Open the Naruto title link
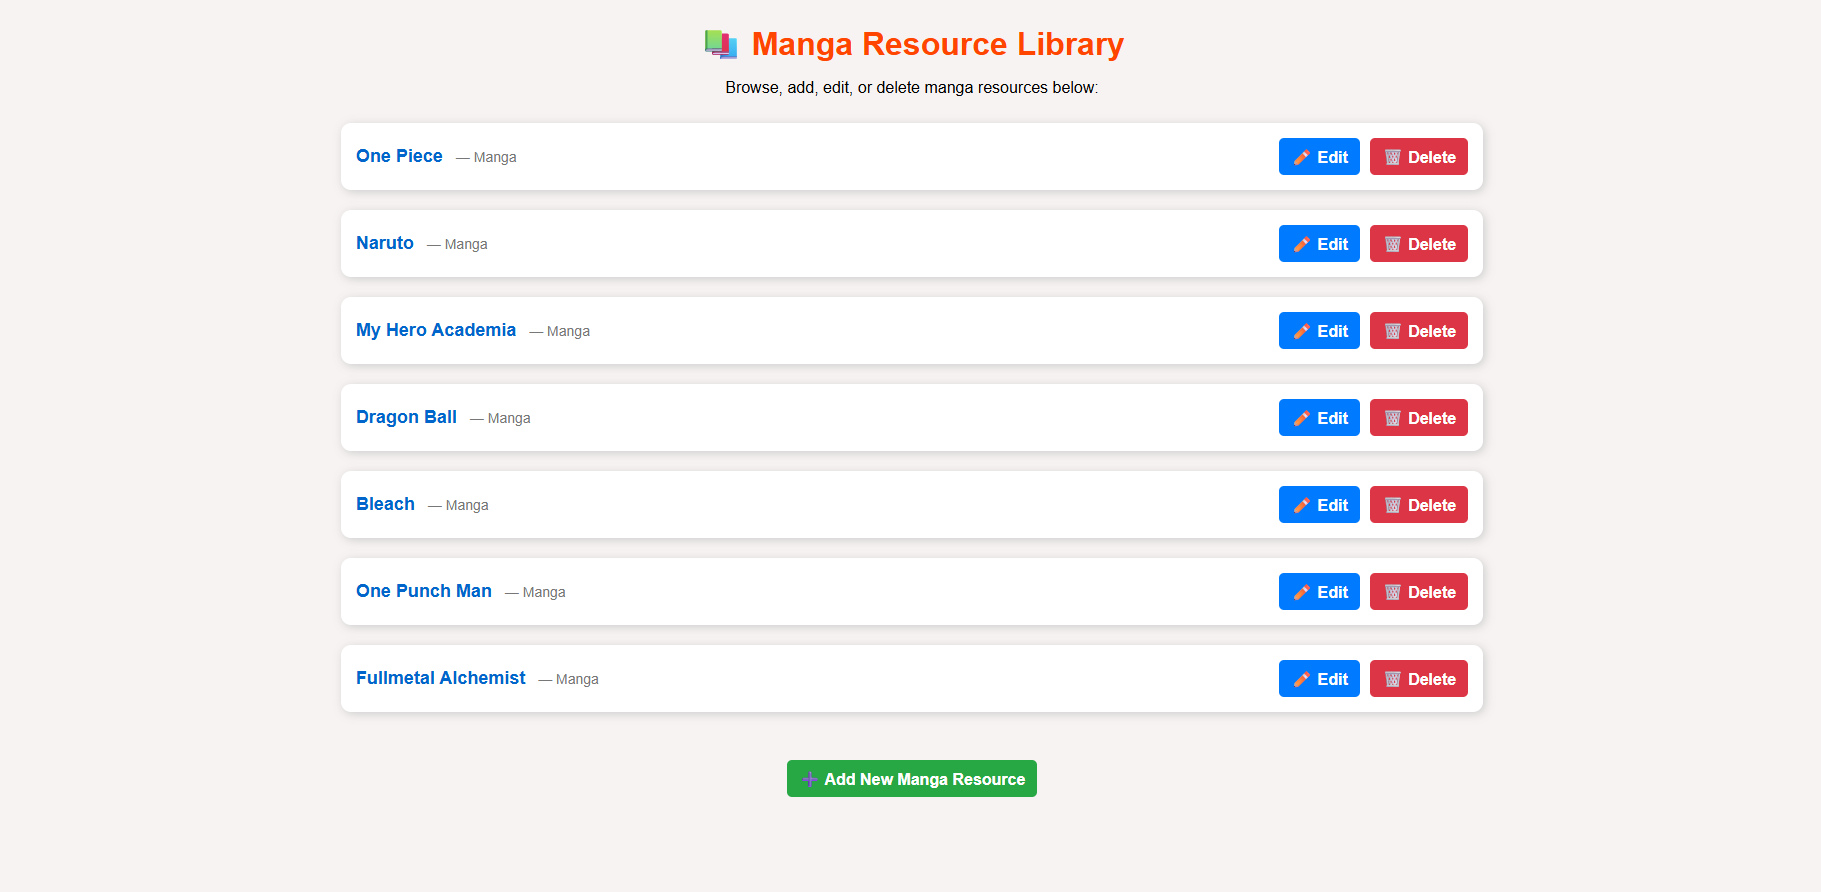This screenshot has width=1821, height=892. coord(385,243)
